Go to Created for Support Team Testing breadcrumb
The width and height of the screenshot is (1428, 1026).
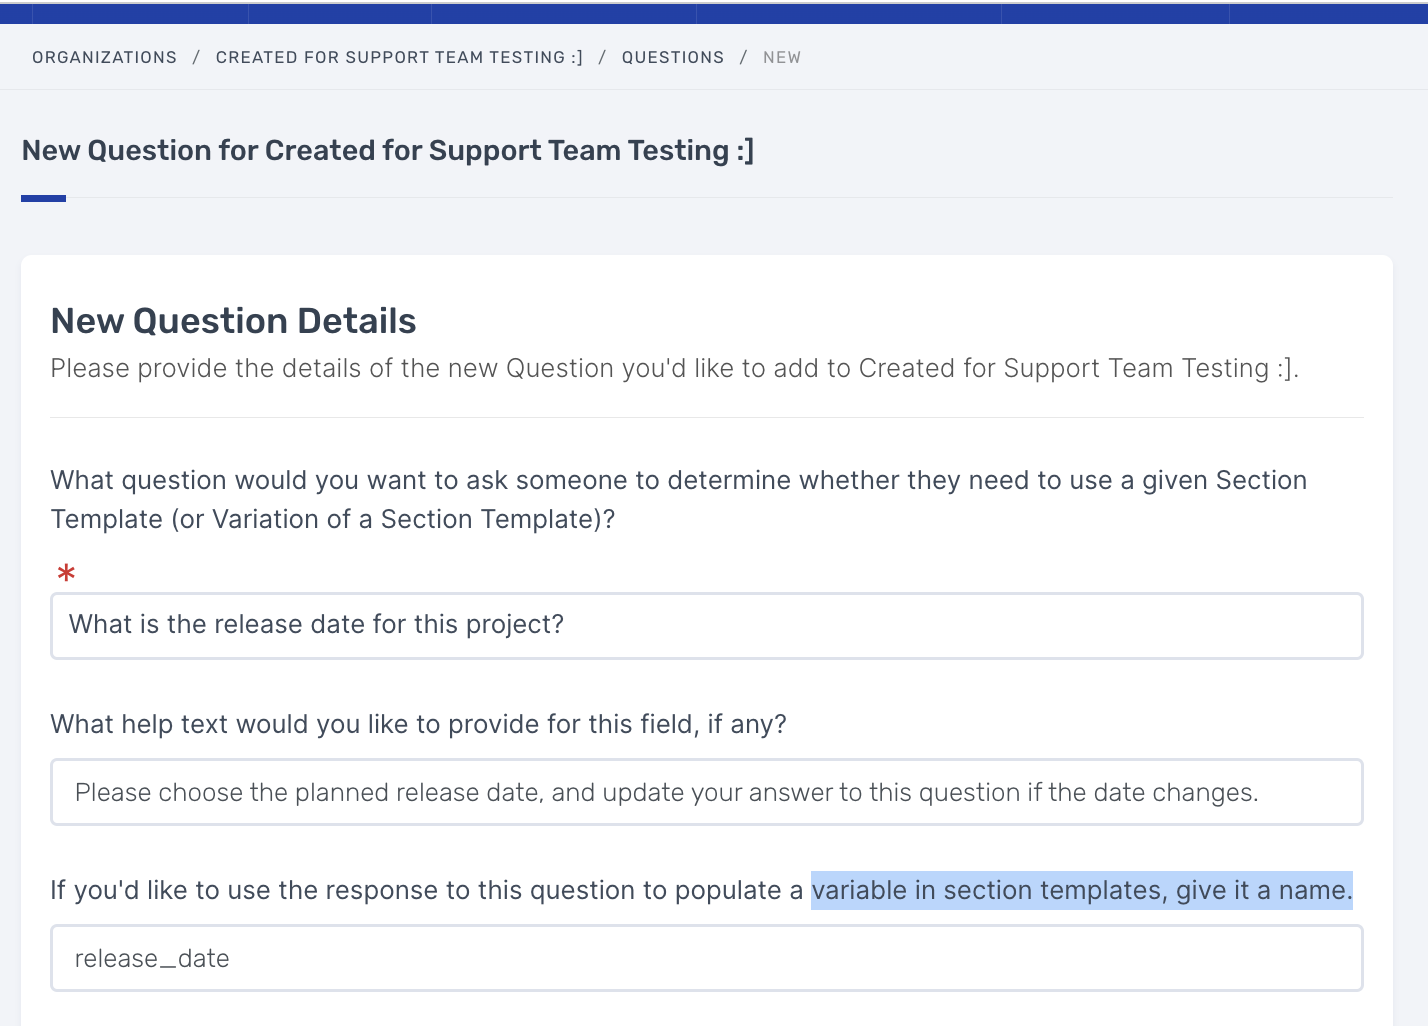399,57
